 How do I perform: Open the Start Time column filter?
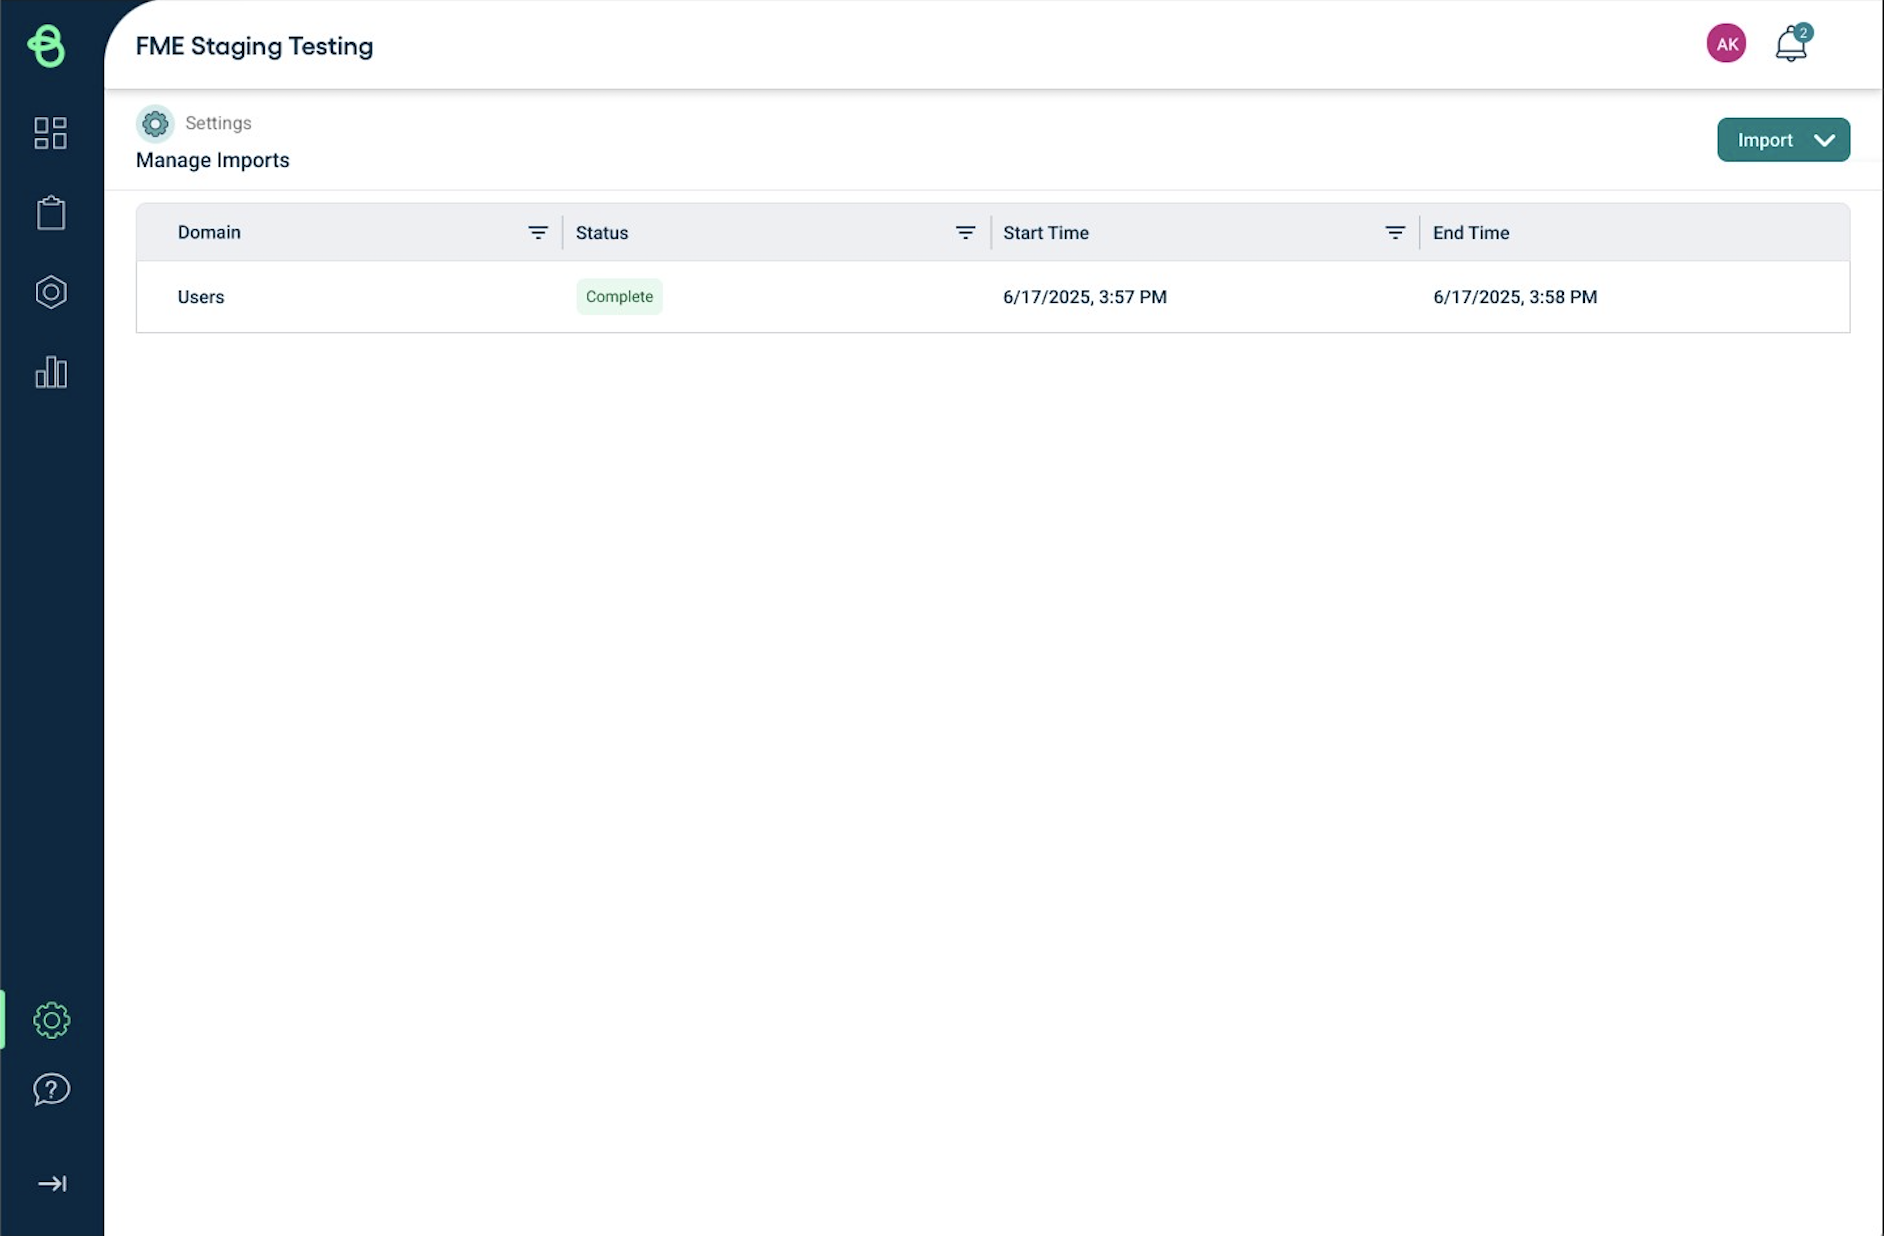pos(1394,232)
